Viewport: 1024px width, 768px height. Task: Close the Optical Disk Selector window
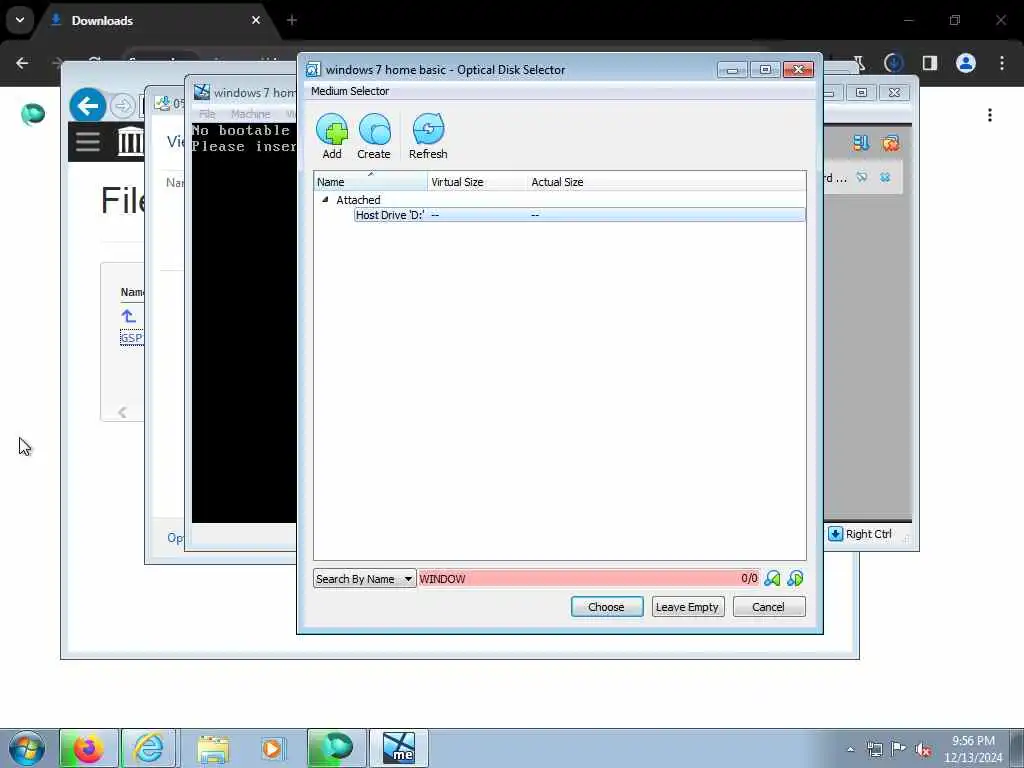pos(798,70)
